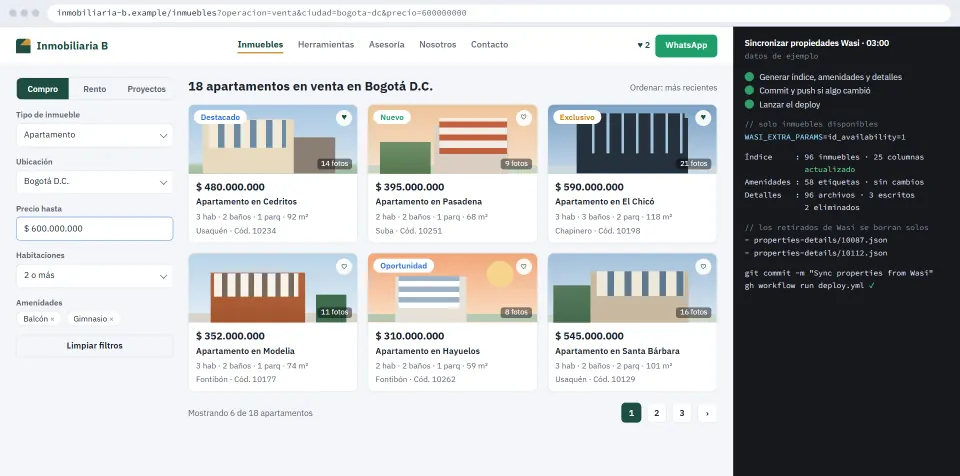
Task: Click the 21 fotos label
Action: pos(694,164)
